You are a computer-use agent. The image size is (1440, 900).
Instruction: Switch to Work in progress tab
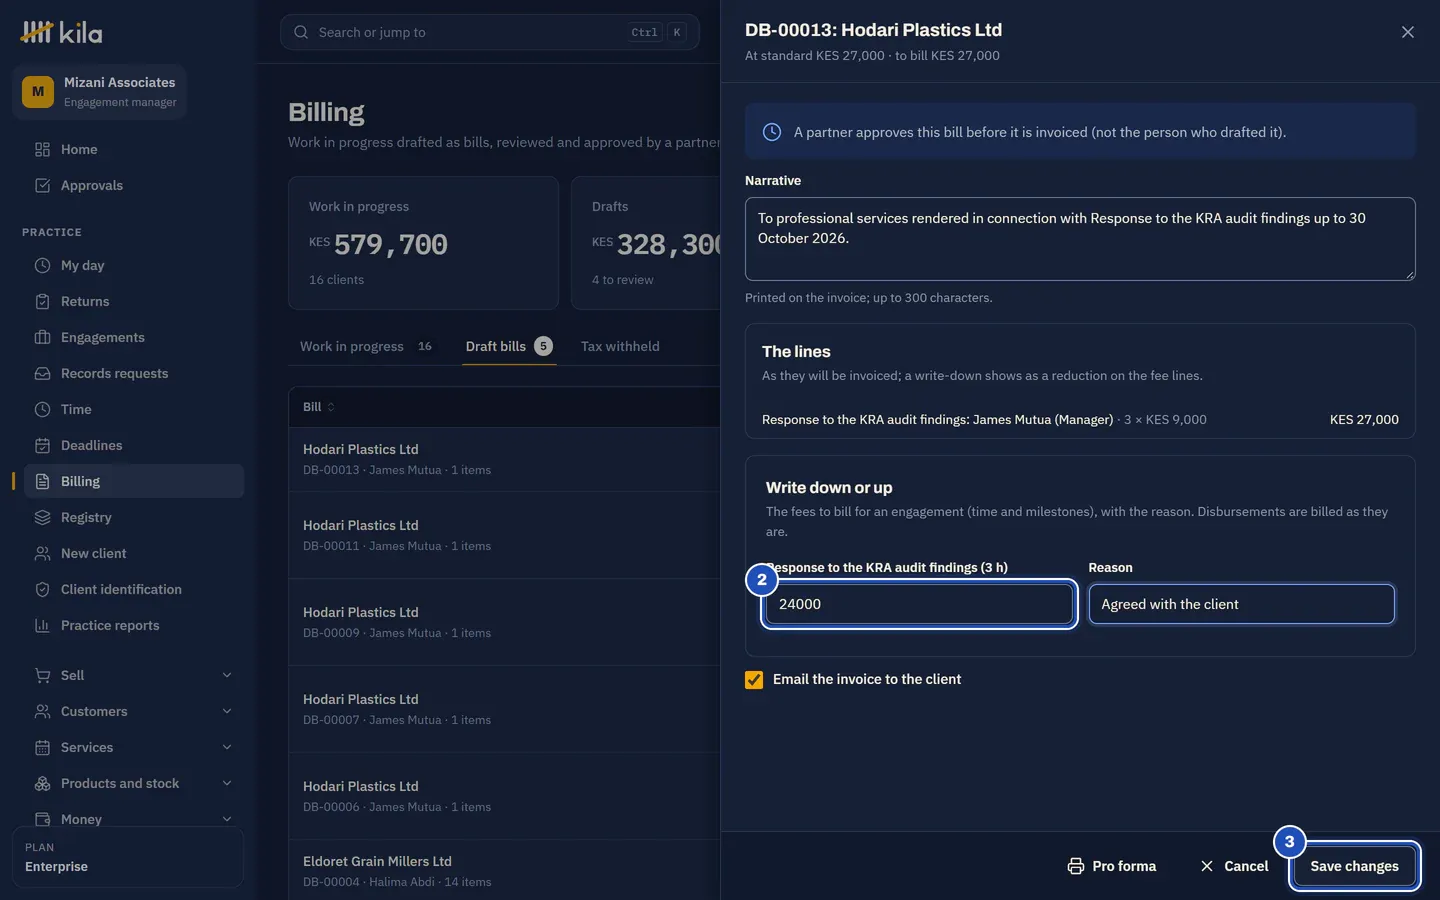[x=366, y=346]
